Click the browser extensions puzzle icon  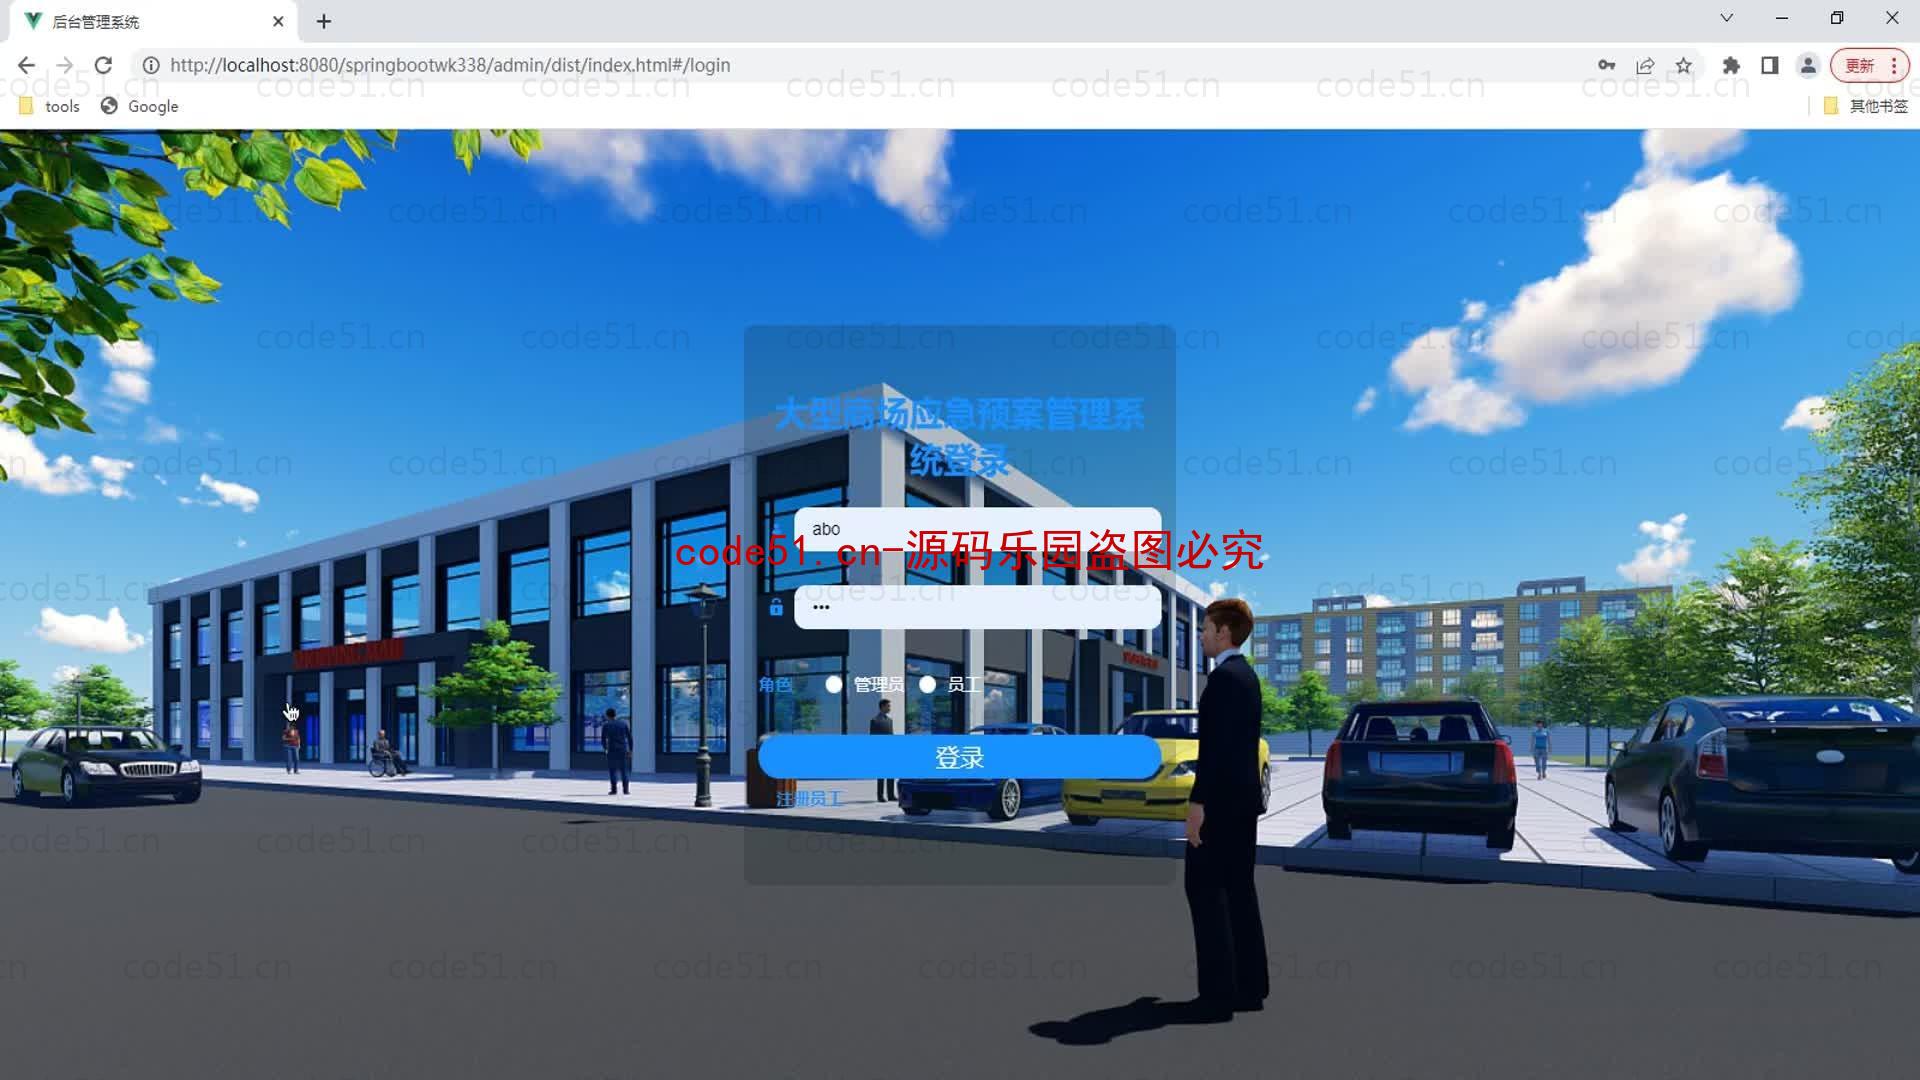click(x=1729, y=65)
